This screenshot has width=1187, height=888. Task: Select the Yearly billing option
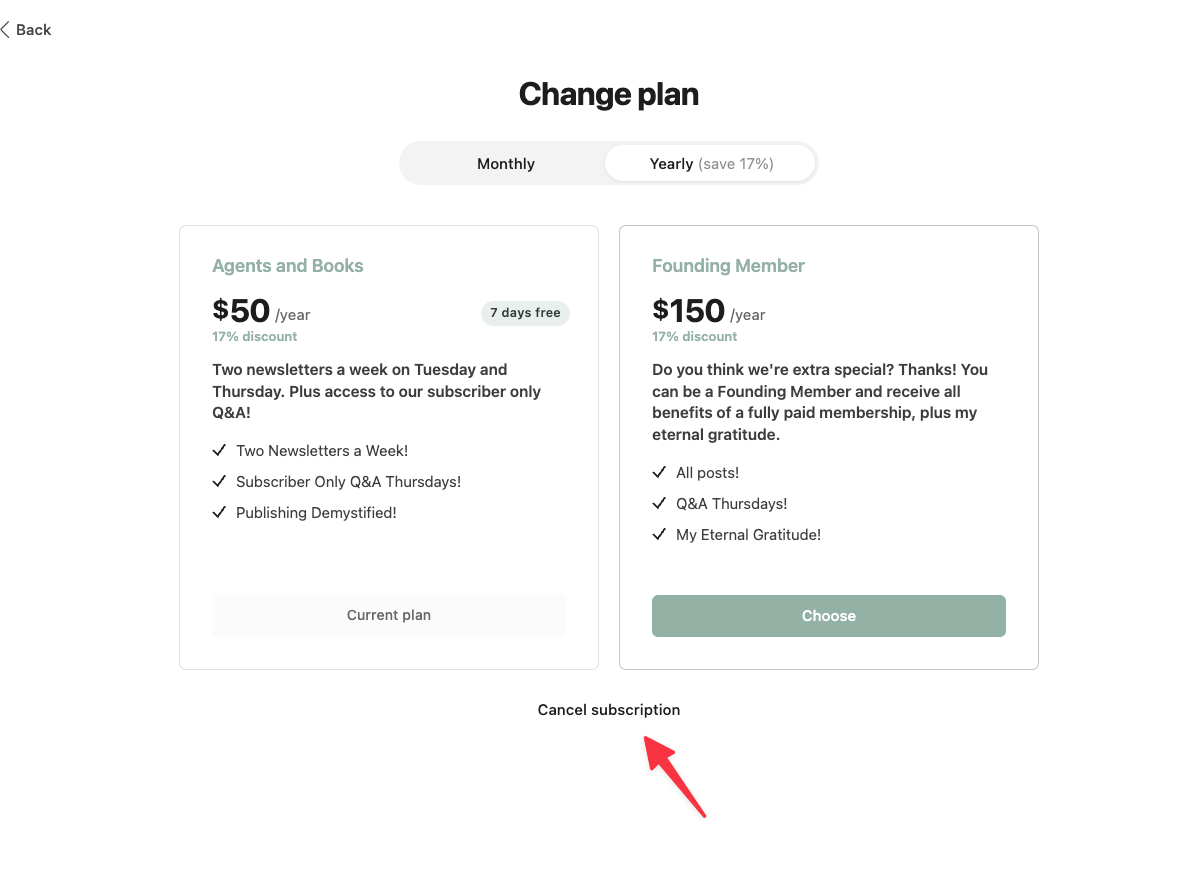711,164
